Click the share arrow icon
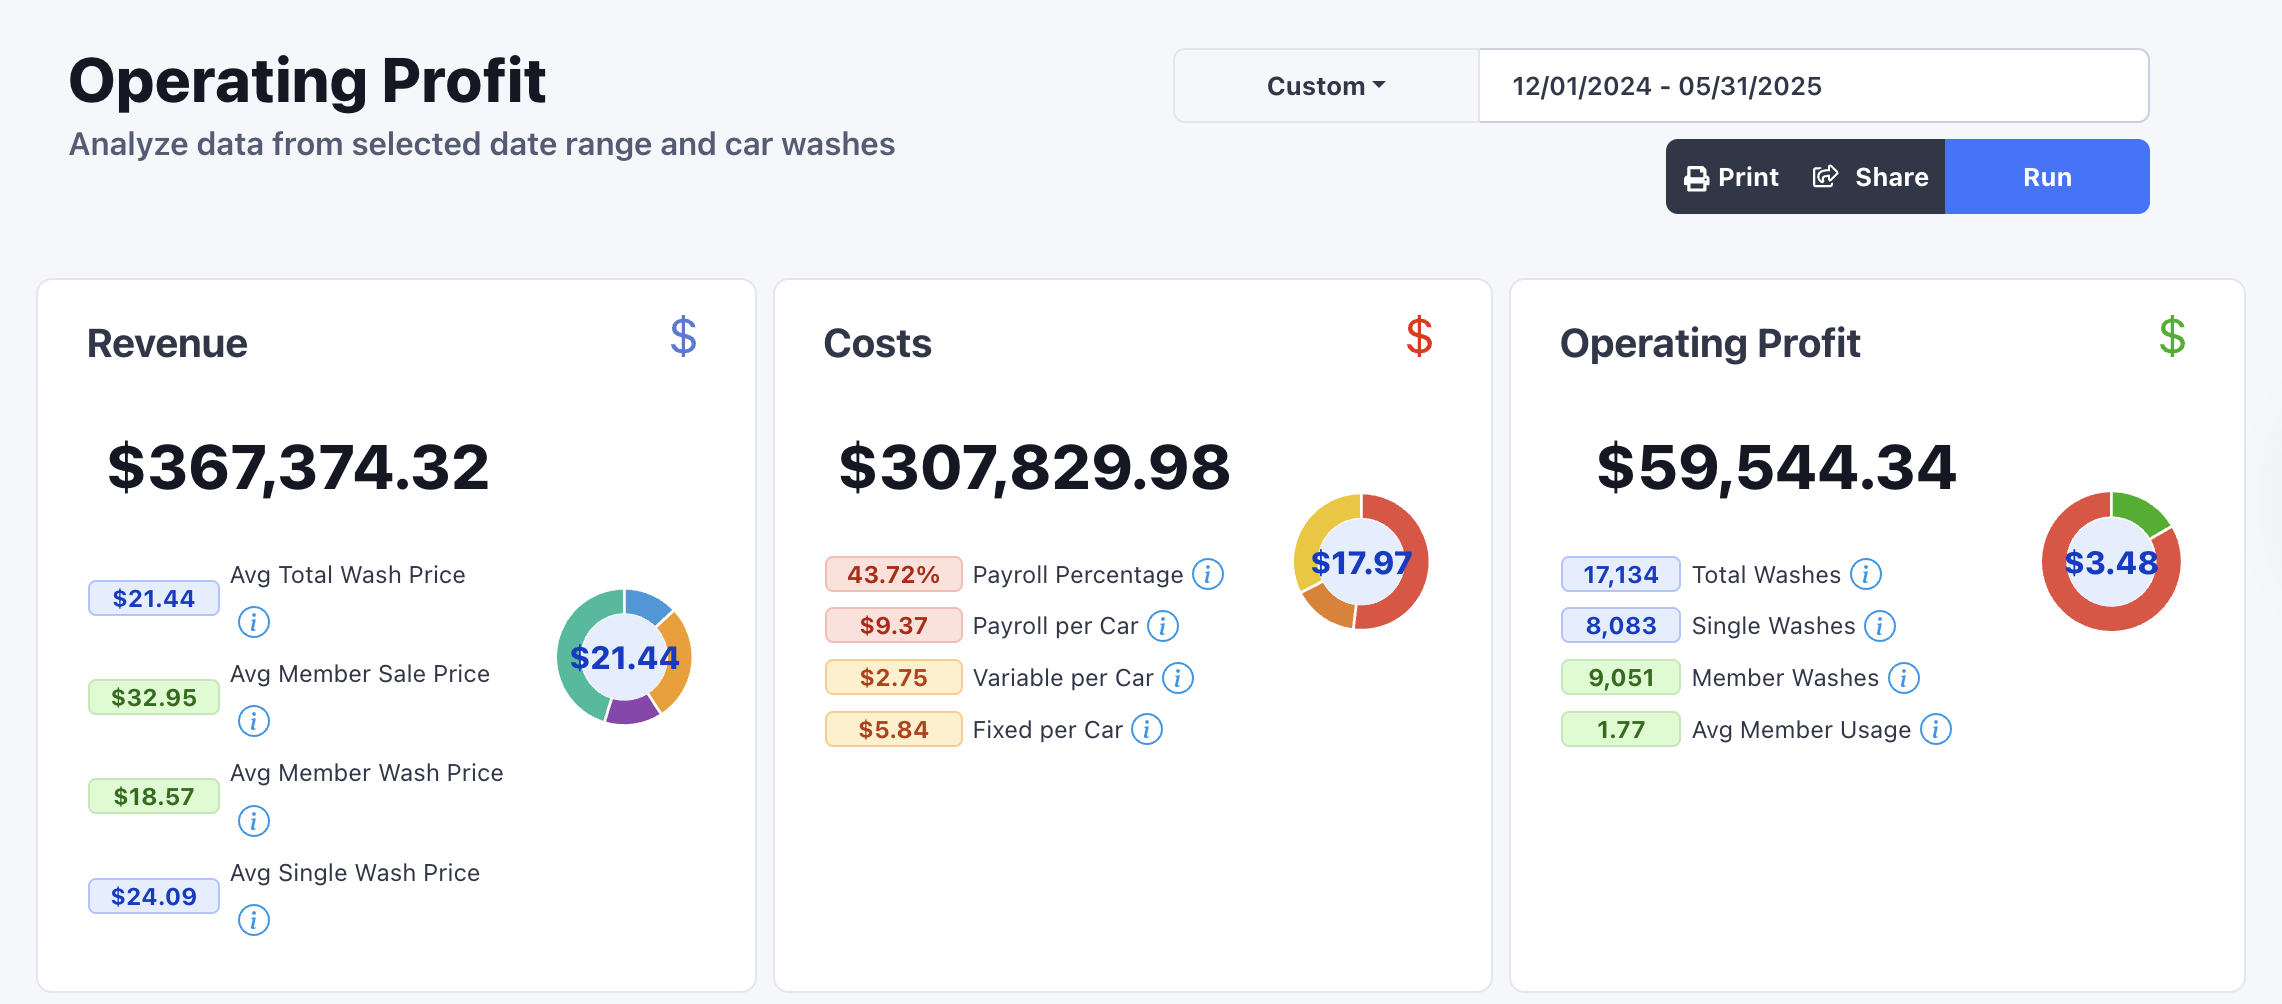 pos(1826,177)
